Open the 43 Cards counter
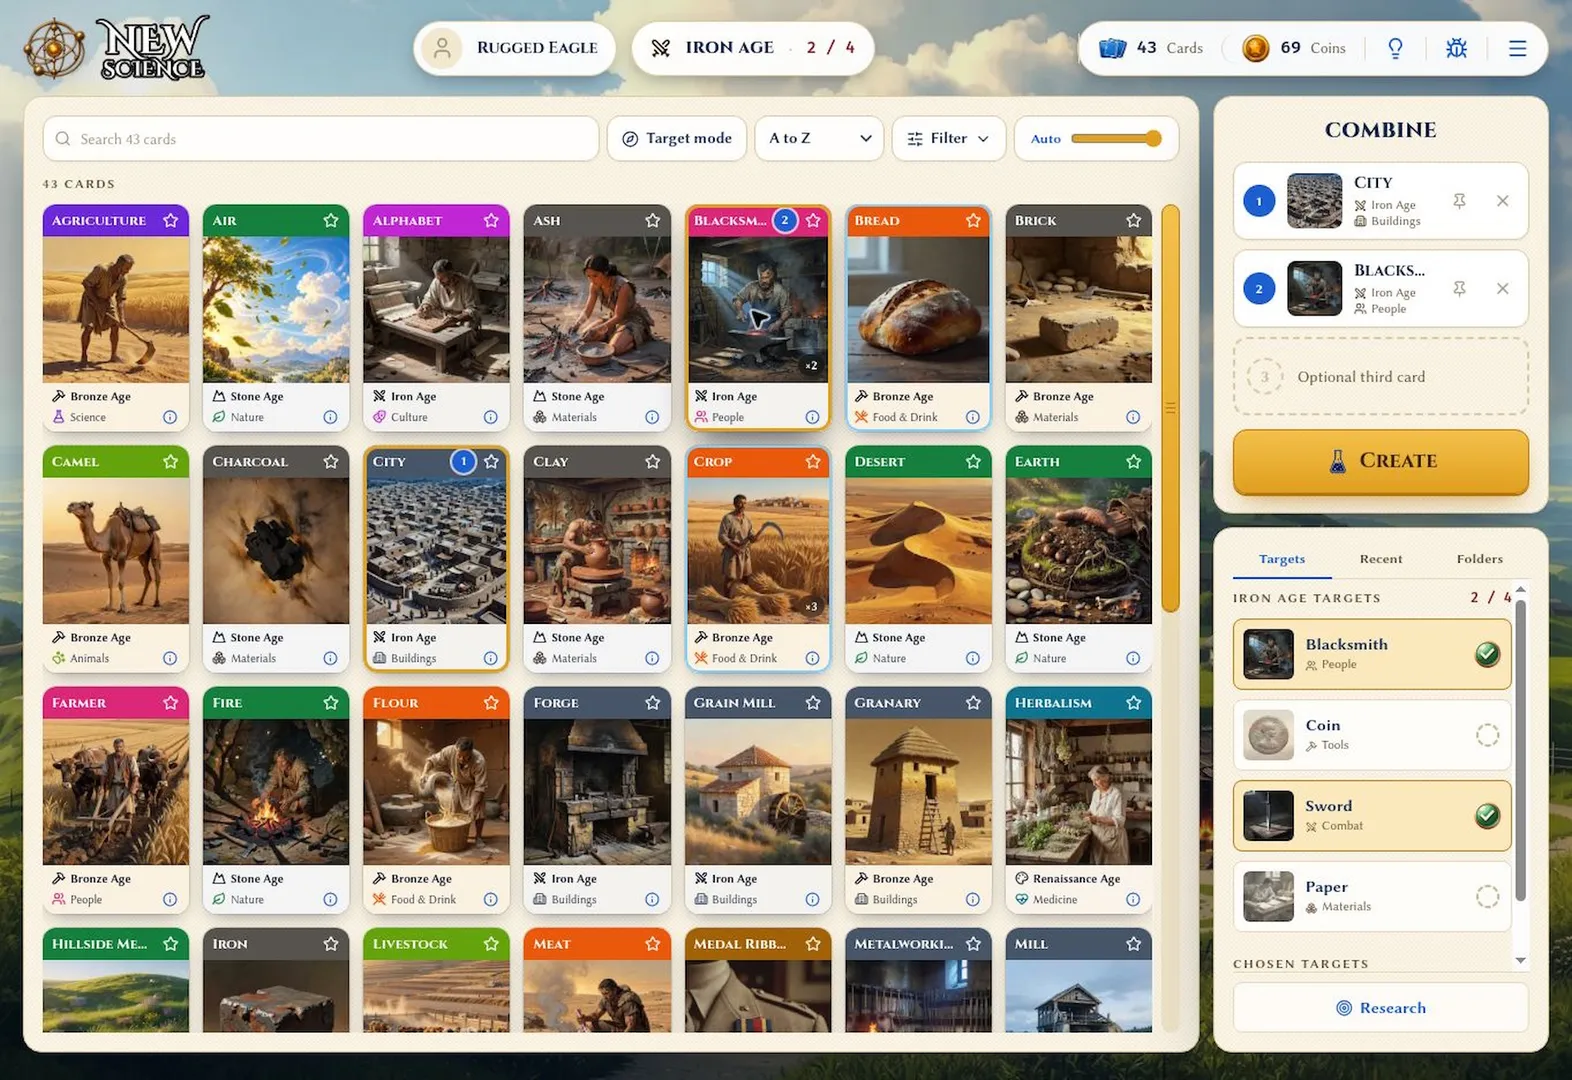This screenshot has height=1080, width=1572. [1151, 48]
